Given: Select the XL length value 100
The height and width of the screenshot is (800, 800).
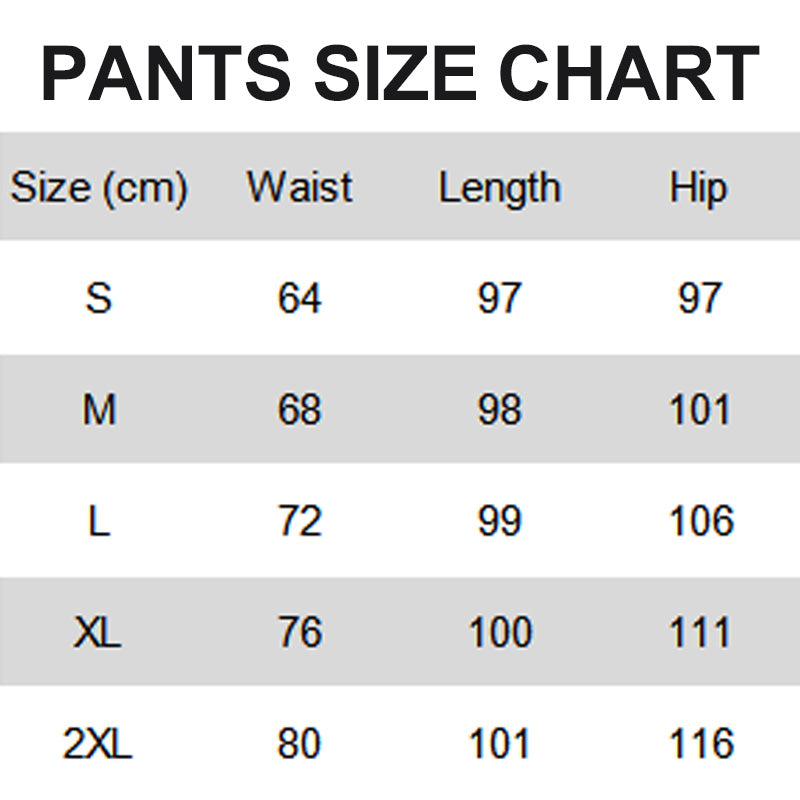Looking at the screenshot, I should [499, 632].
